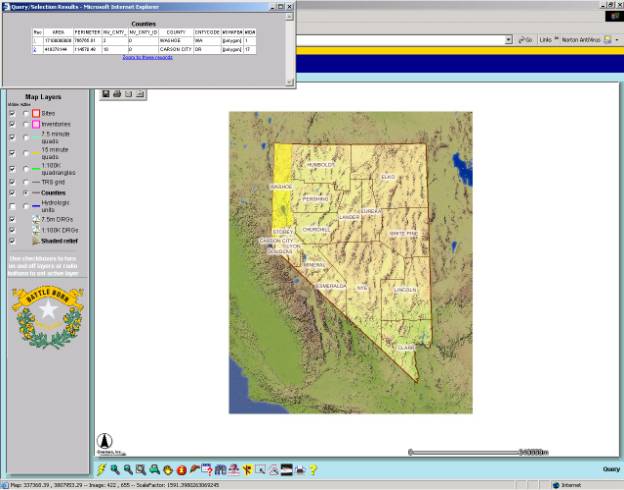Open the Norton AntiVirus toolbar dropdown
This screenshot has height=490, width=624.
[x=619, y=40]
